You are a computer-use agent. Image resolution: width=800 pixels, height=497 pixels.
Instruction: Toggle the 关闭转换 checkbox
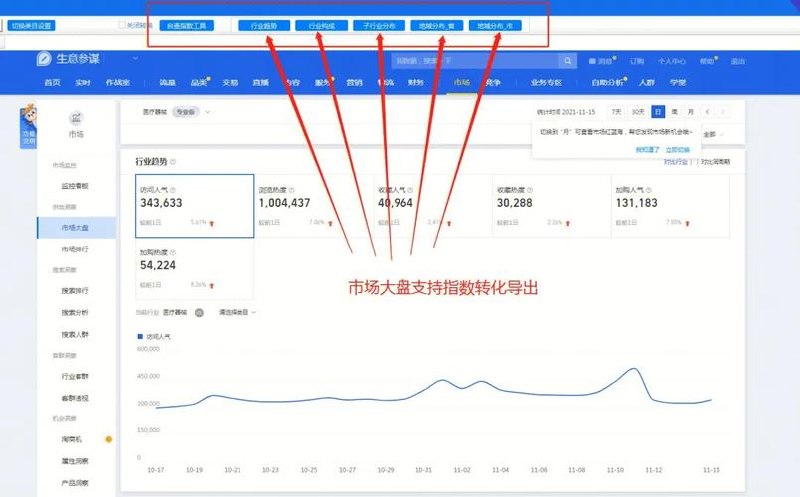click(122, 24)
